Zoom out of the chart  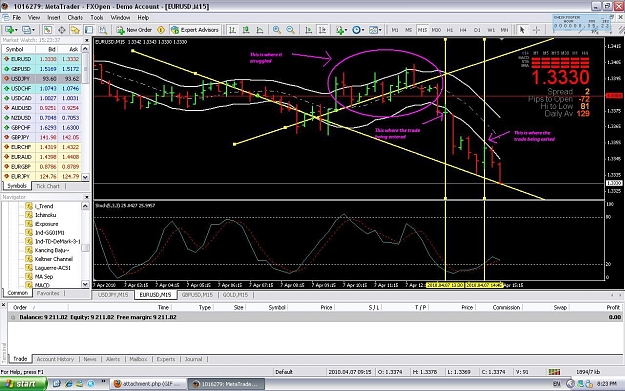(x=291, y=30)
